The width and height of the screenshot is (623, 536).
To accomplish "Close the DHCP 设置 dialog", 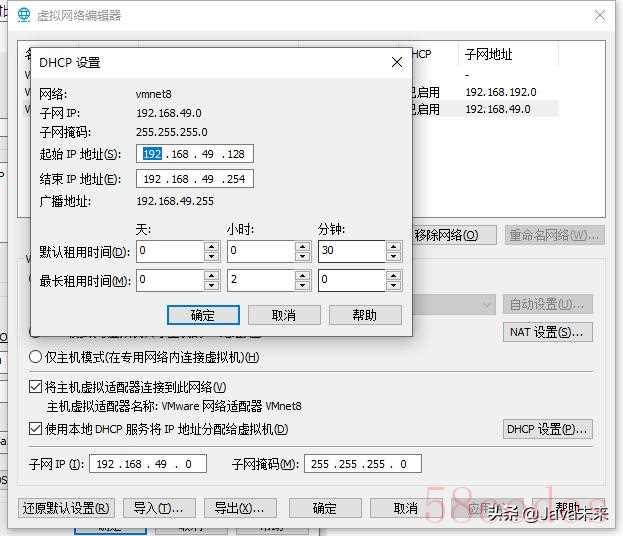I will tap(397, 62).
